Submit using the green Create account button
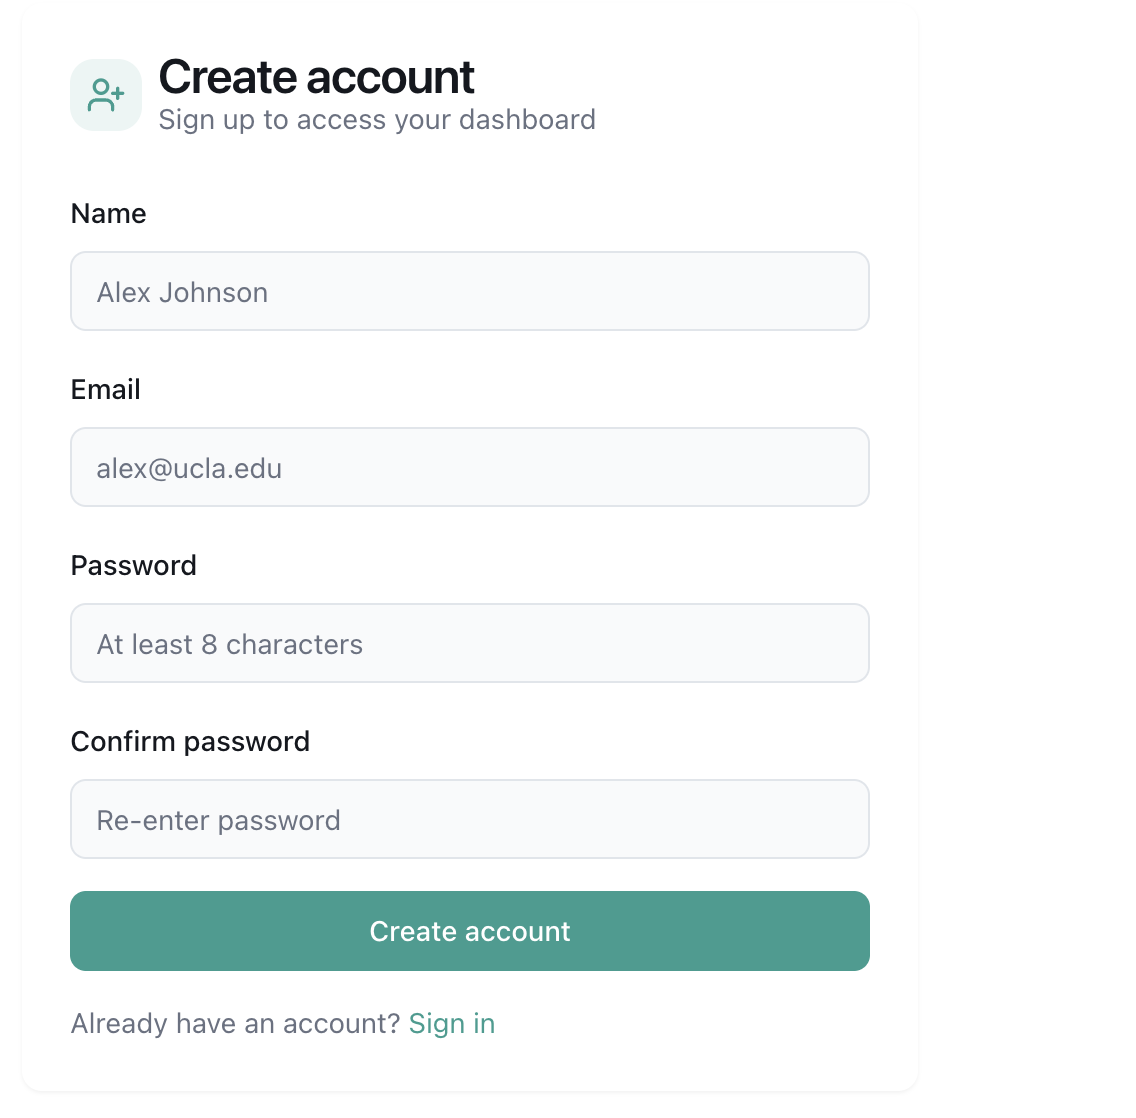The width and height of the screenshot is (1136, 1118). pos(469,931)
